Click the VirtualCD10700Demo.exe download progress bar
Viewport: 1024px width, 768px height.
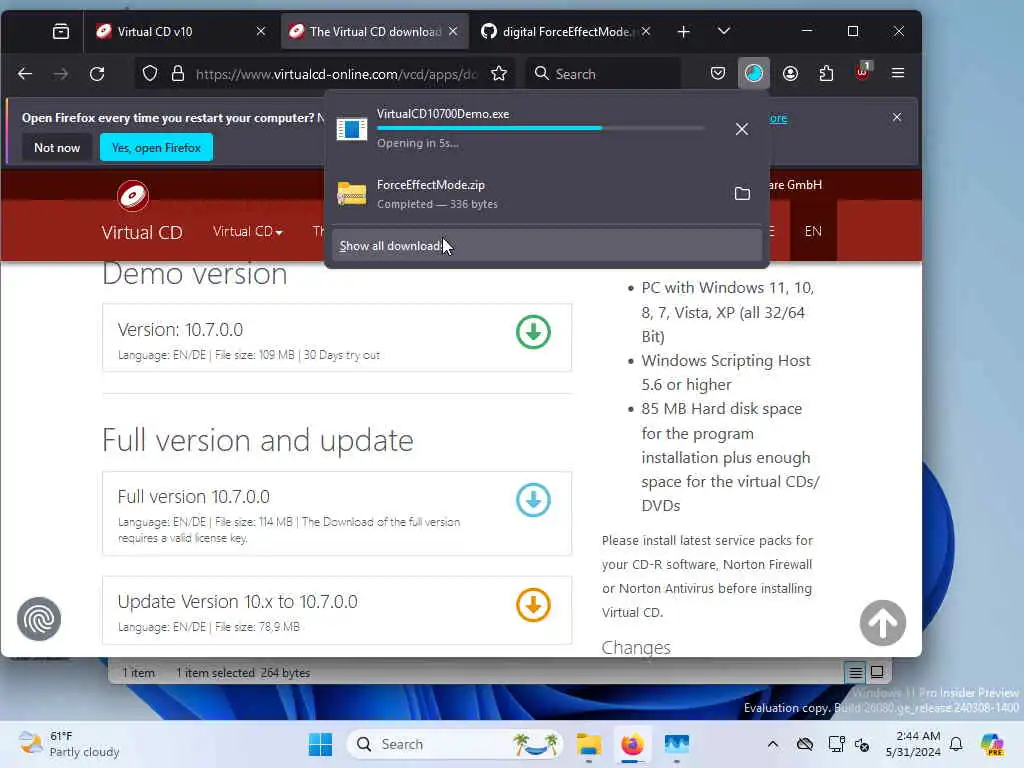[540, 129]
